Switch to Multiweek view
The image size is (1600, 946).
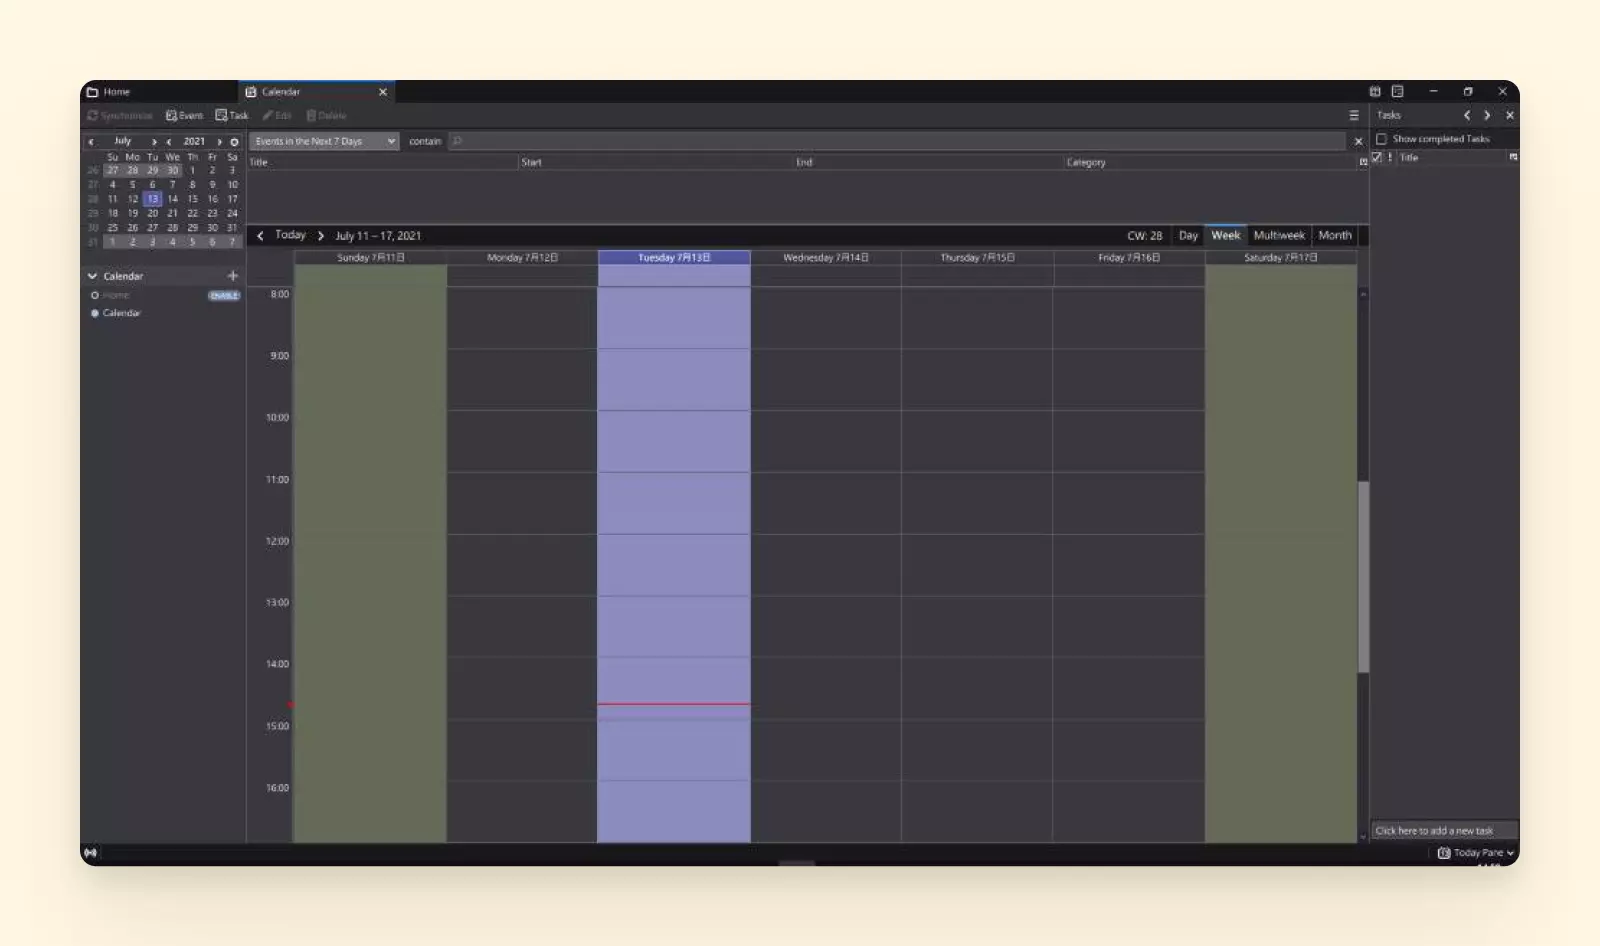(1279, 236)
